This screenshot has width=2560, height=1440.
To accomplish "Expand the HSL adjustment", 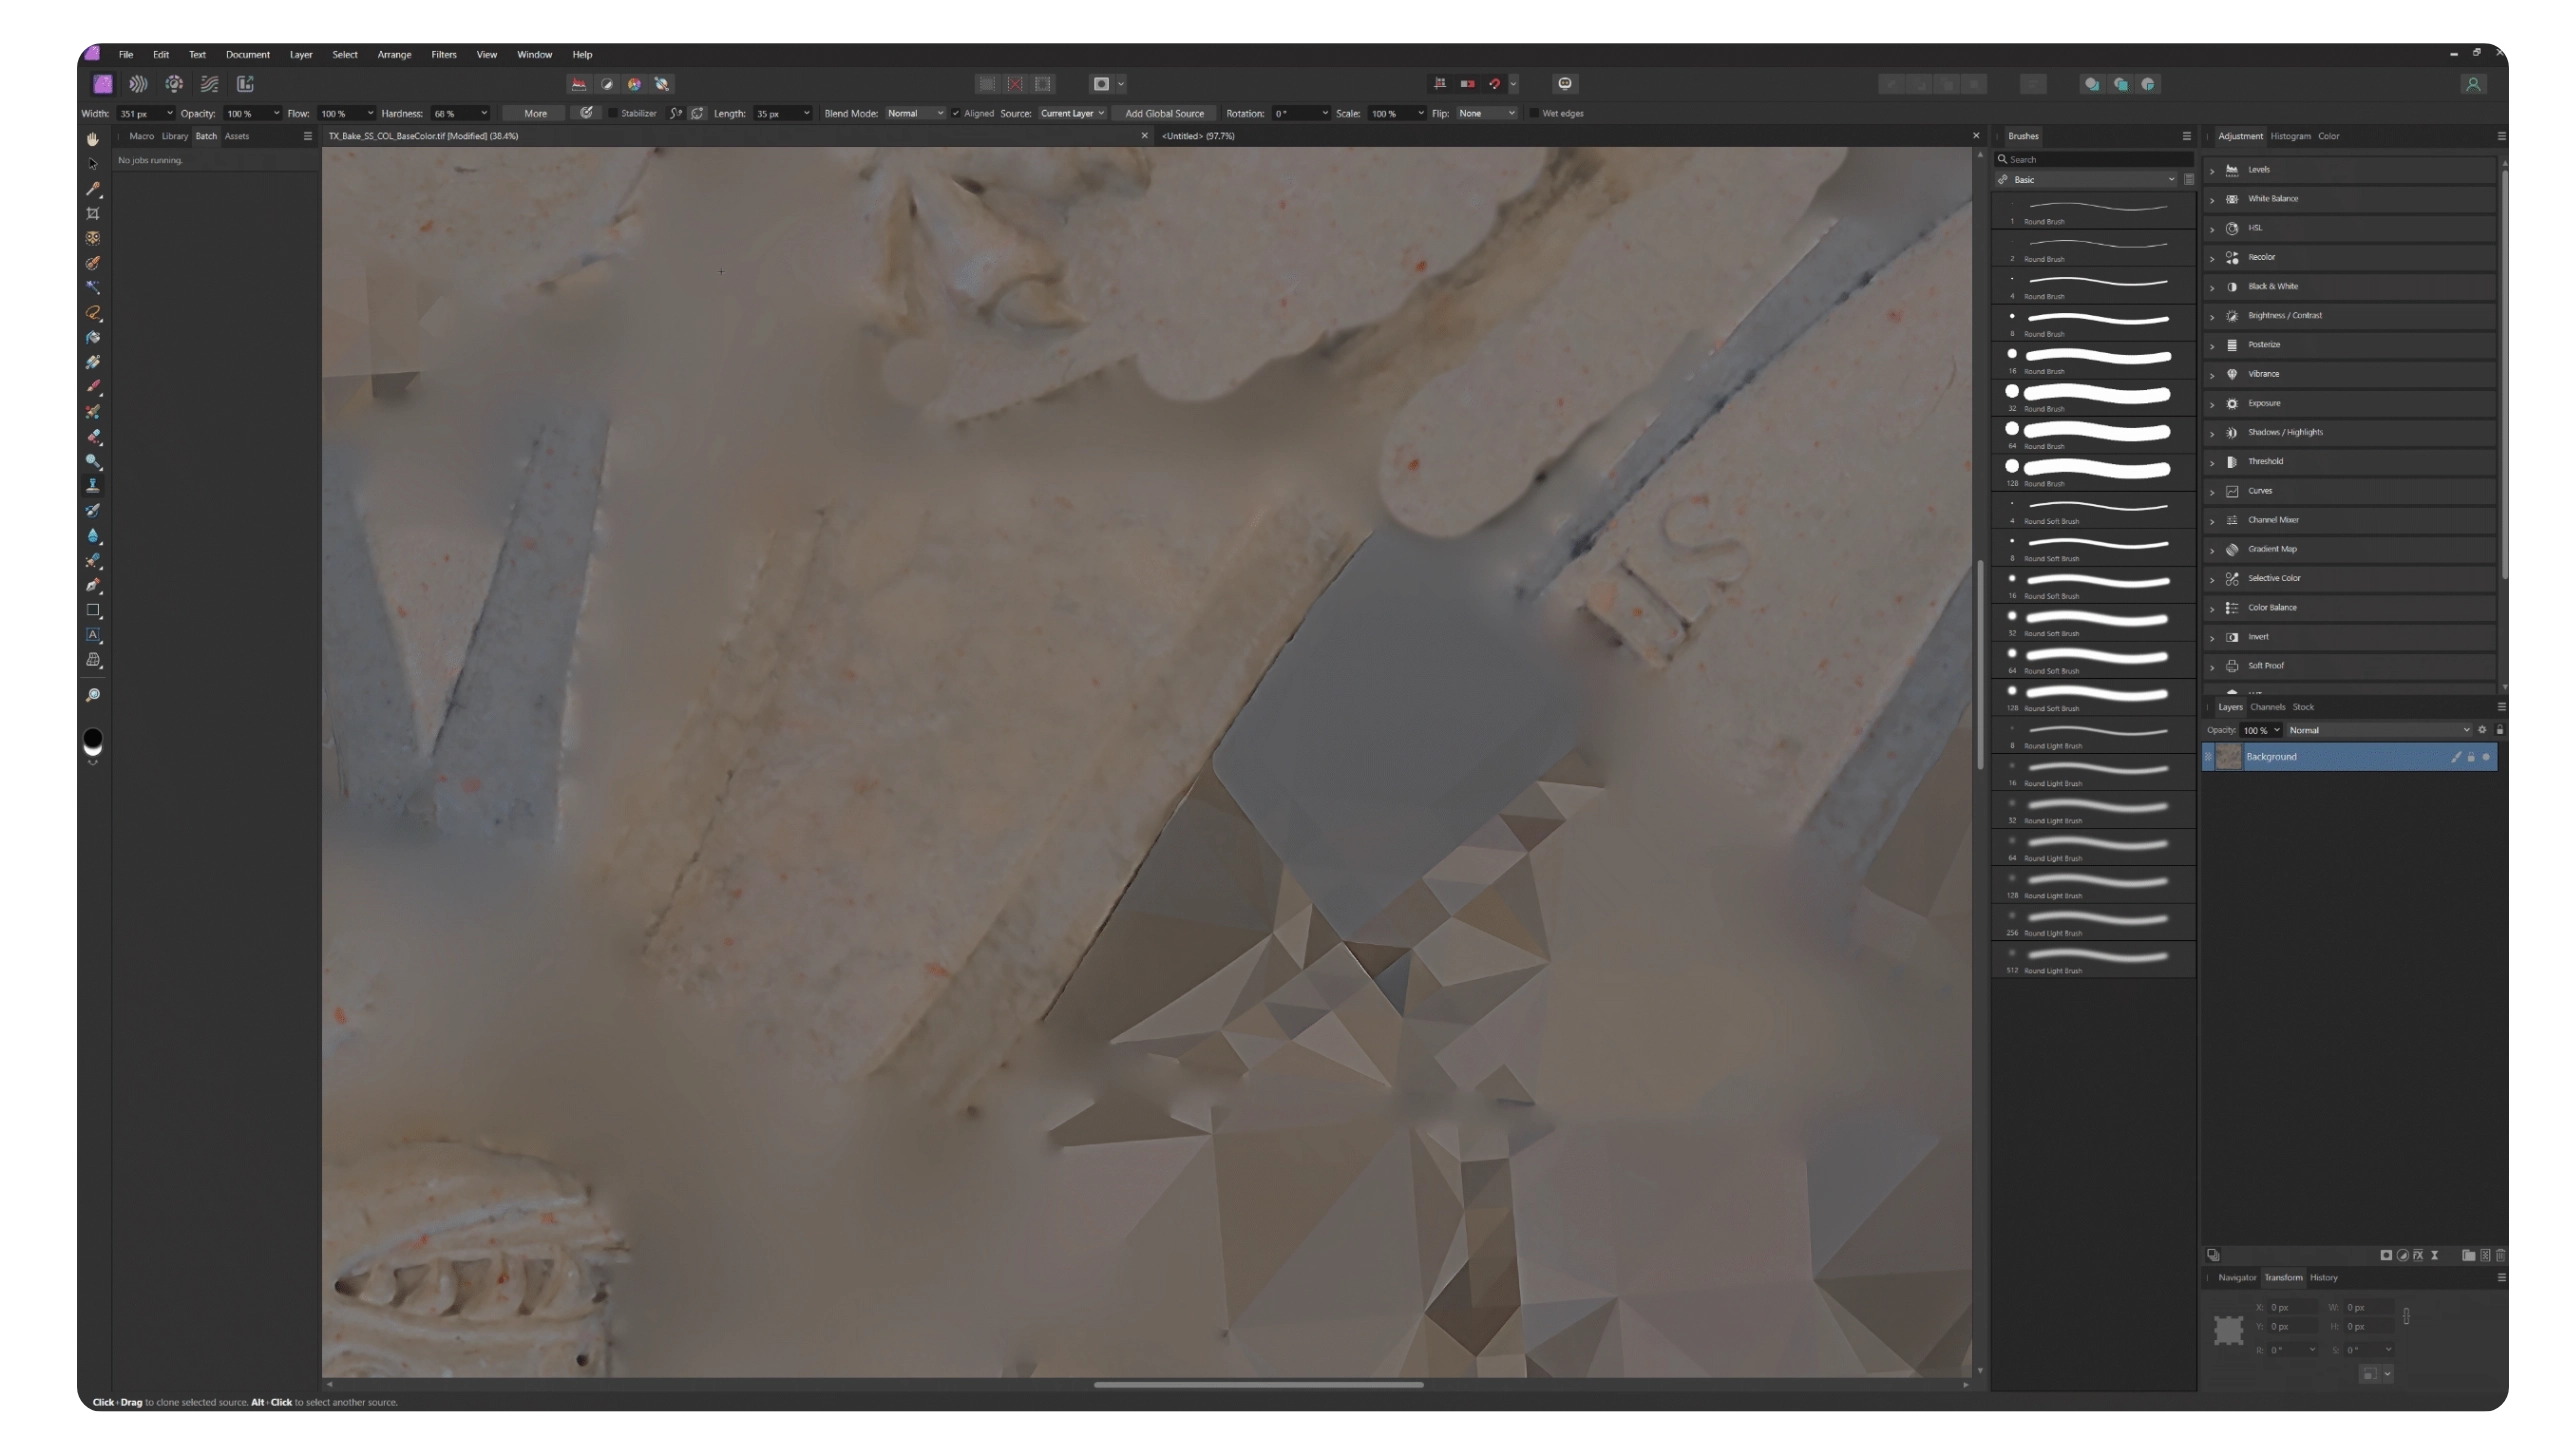I will click(x=2212, y=228).
